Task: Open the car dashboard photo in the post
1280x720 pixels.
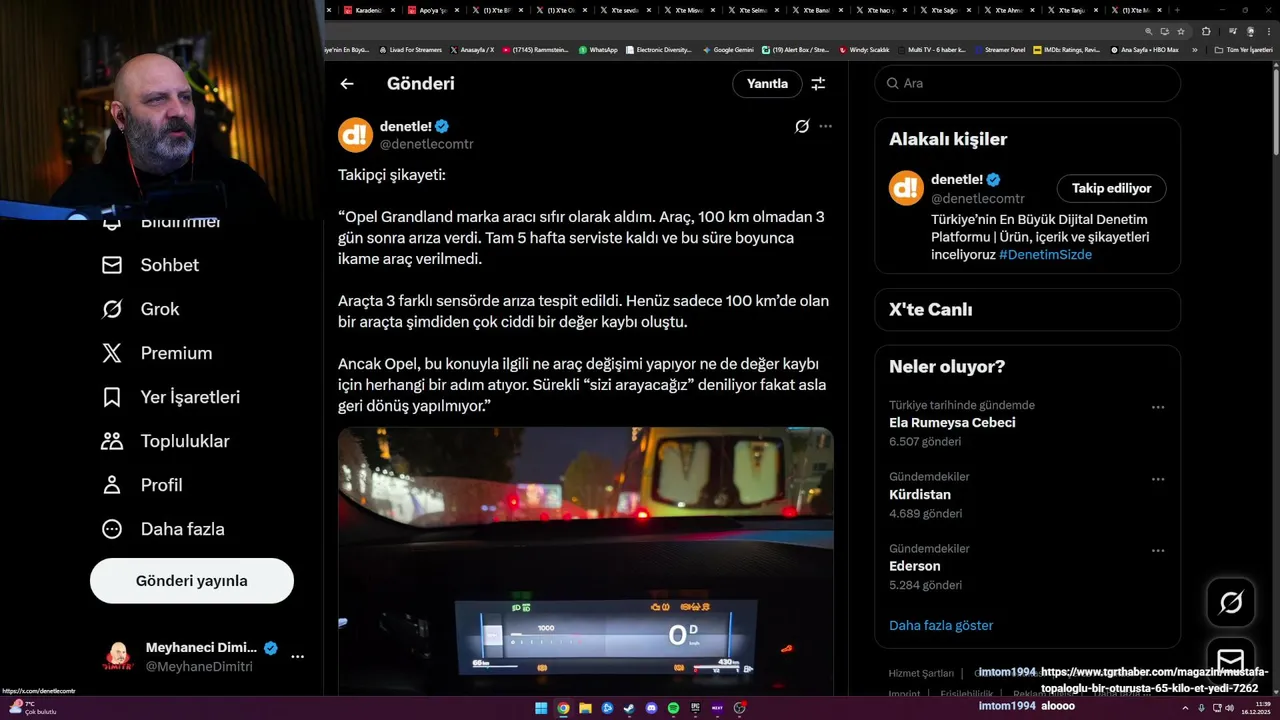Action: point(586,560)
